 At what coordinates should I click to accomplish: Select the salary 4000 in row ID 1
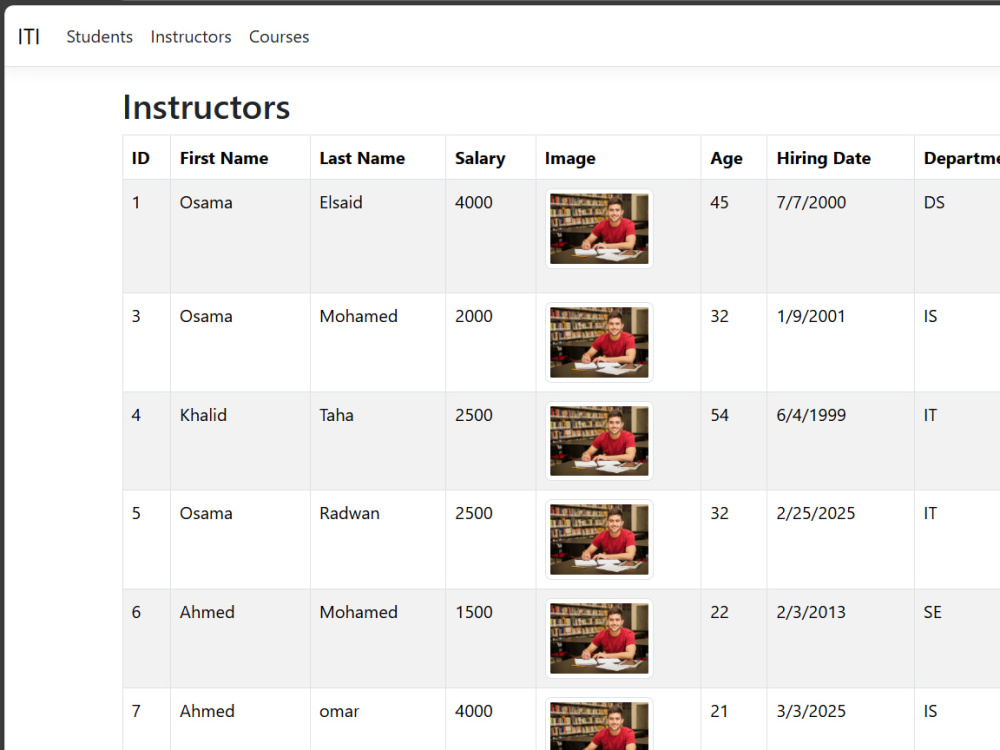(474, 203)
